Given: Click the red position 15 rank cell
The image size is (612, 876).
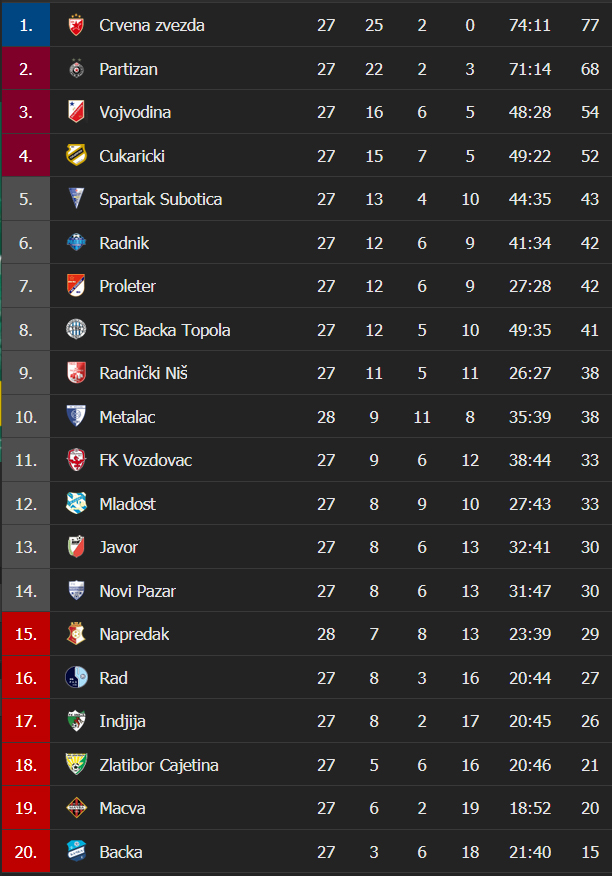Looking at the screenshot, I should [26, 634].
